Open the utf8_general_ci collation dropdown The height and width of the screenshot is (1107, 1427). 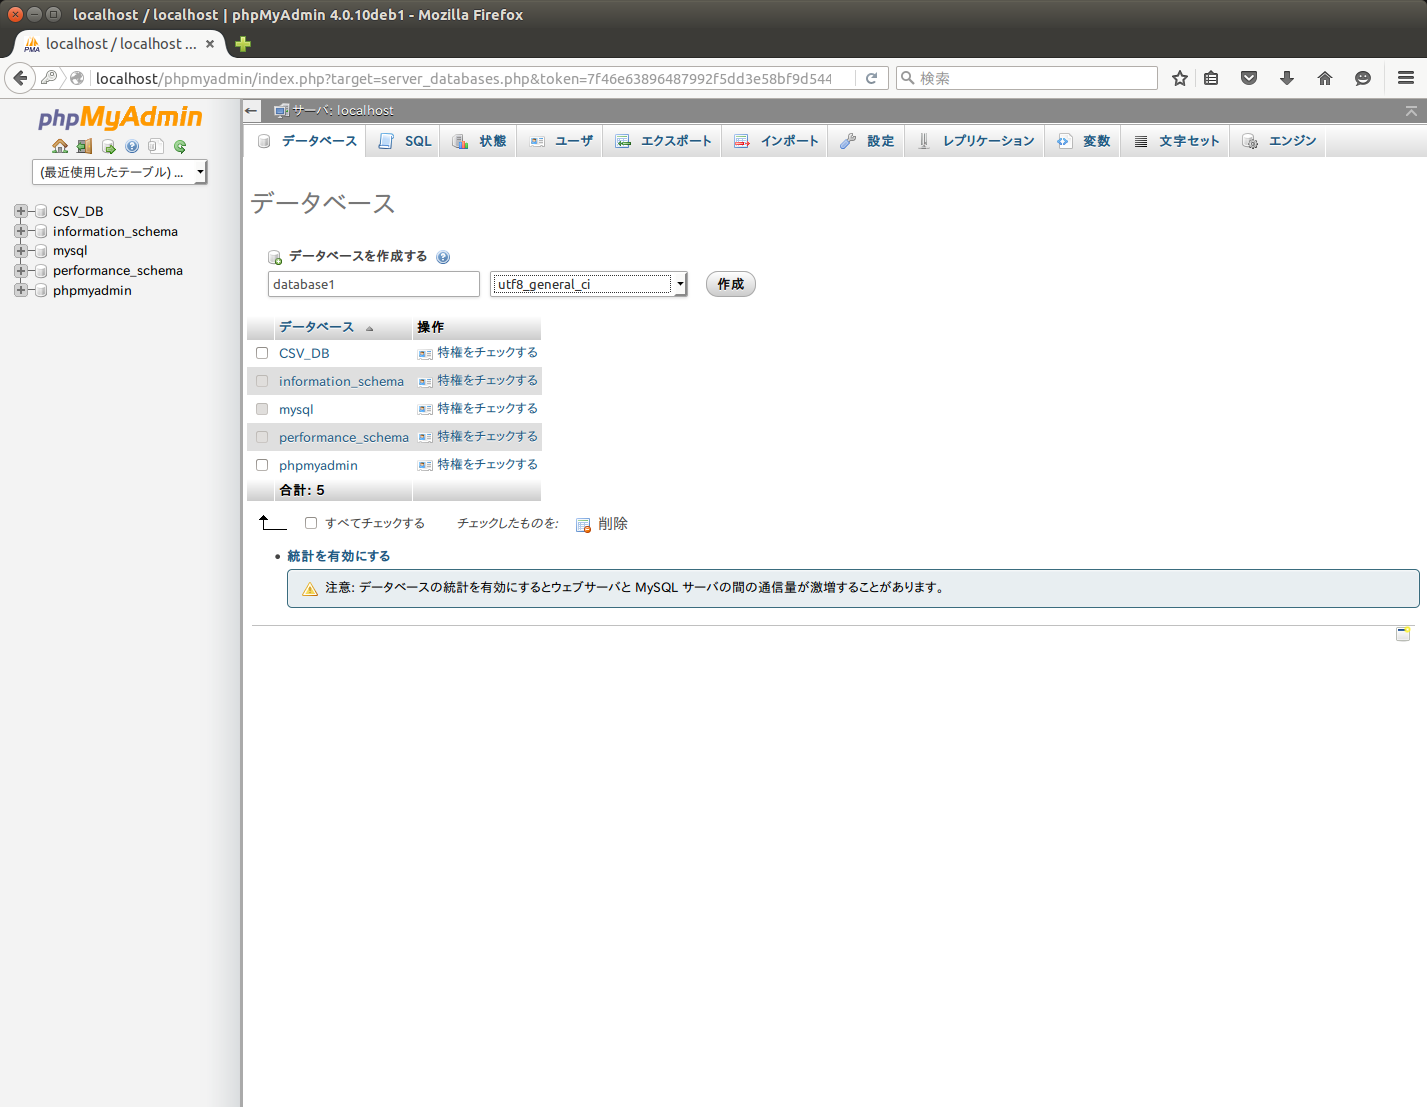(x=589, y=284)
